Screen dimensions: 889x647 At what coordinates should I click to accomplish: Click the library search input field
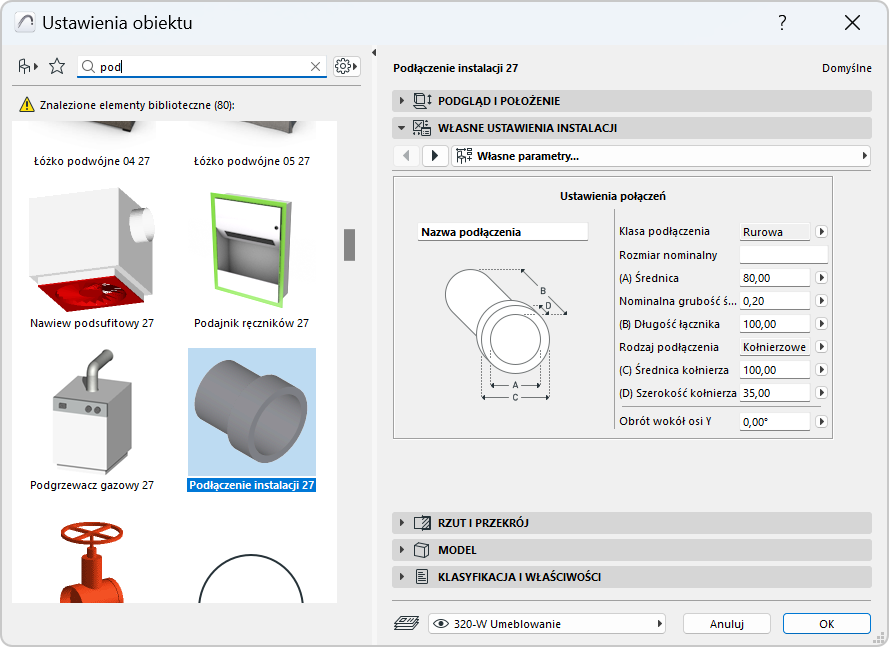pos(204,67)
